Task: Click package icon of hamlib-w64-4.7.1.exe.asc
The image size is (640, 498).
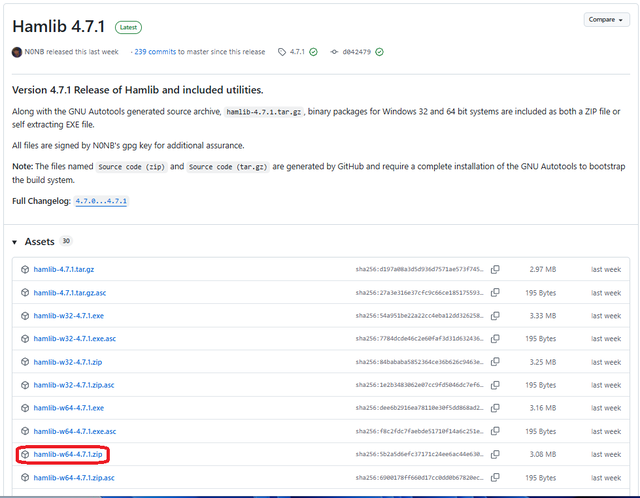Action: pyautogui.click(x=25, y=431)
